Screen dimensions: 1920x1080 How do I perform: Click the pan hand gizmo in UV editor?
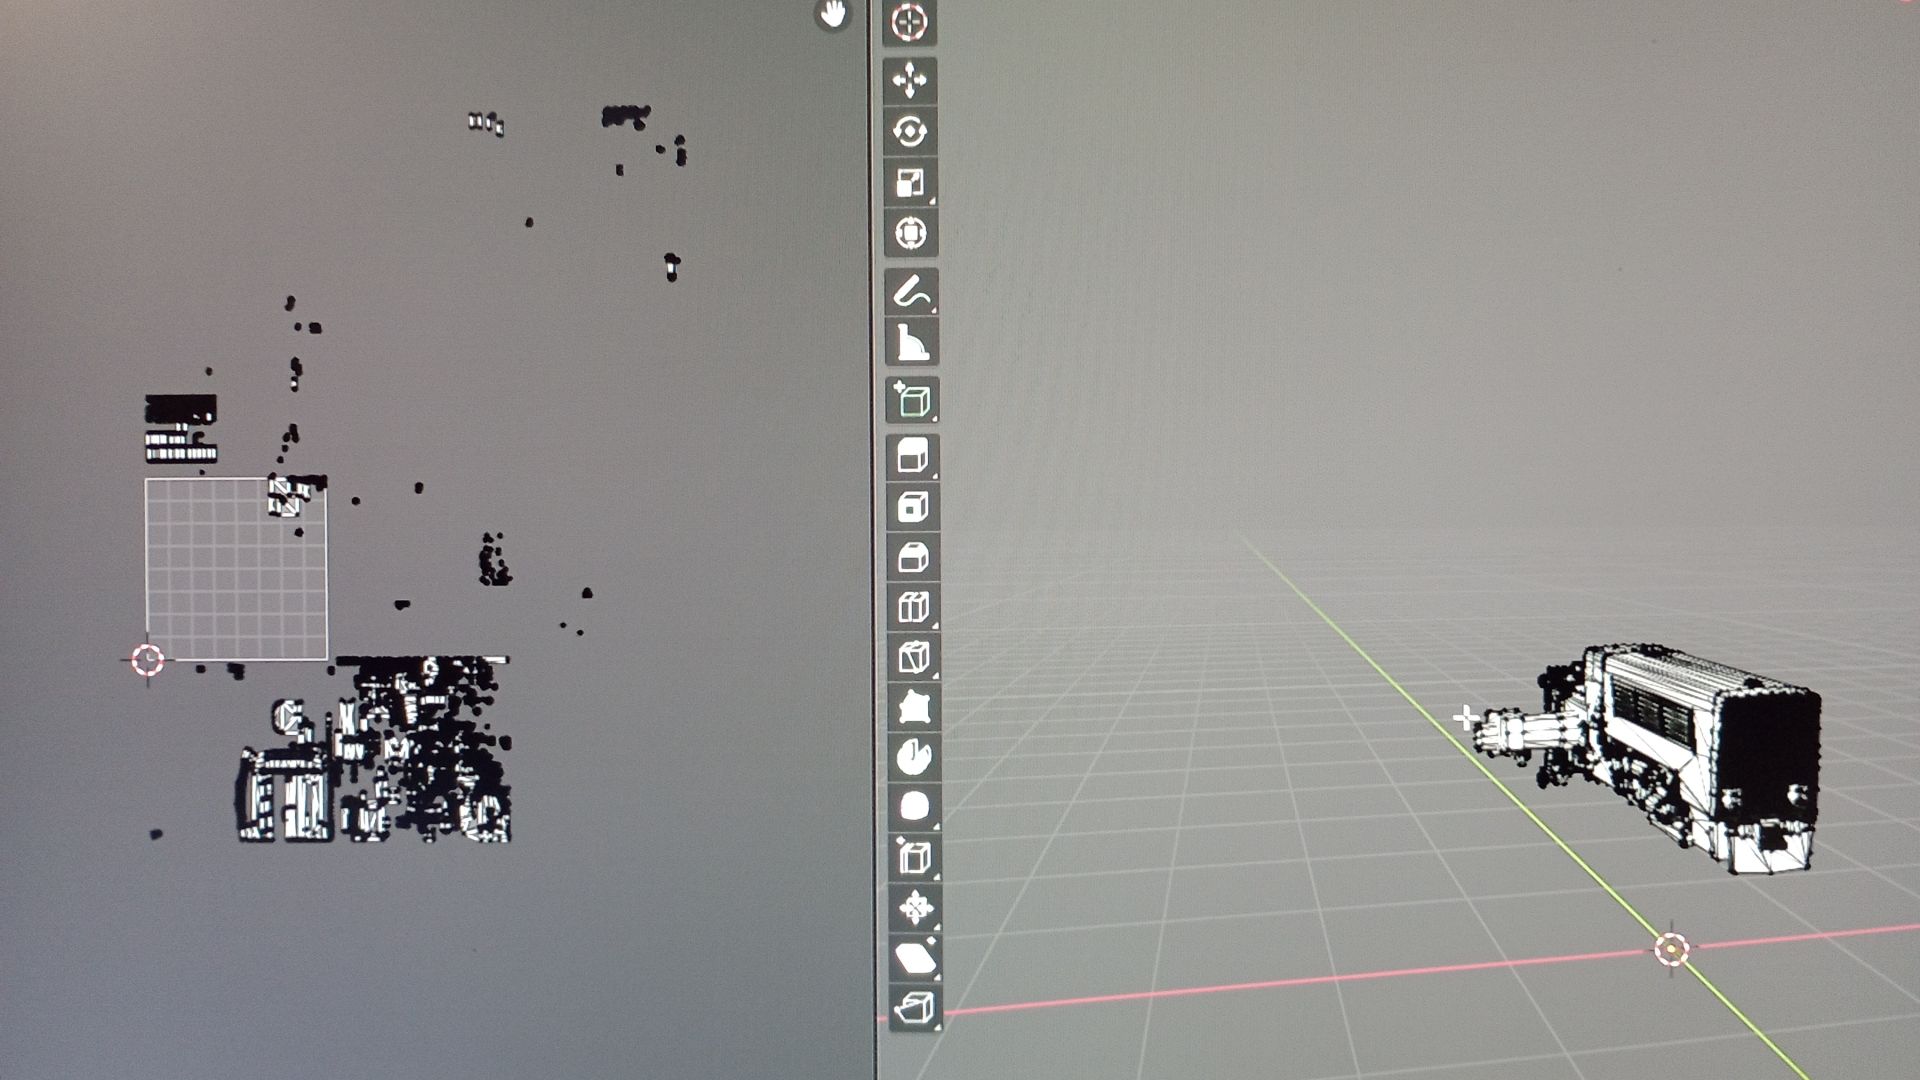click(832, 14)
